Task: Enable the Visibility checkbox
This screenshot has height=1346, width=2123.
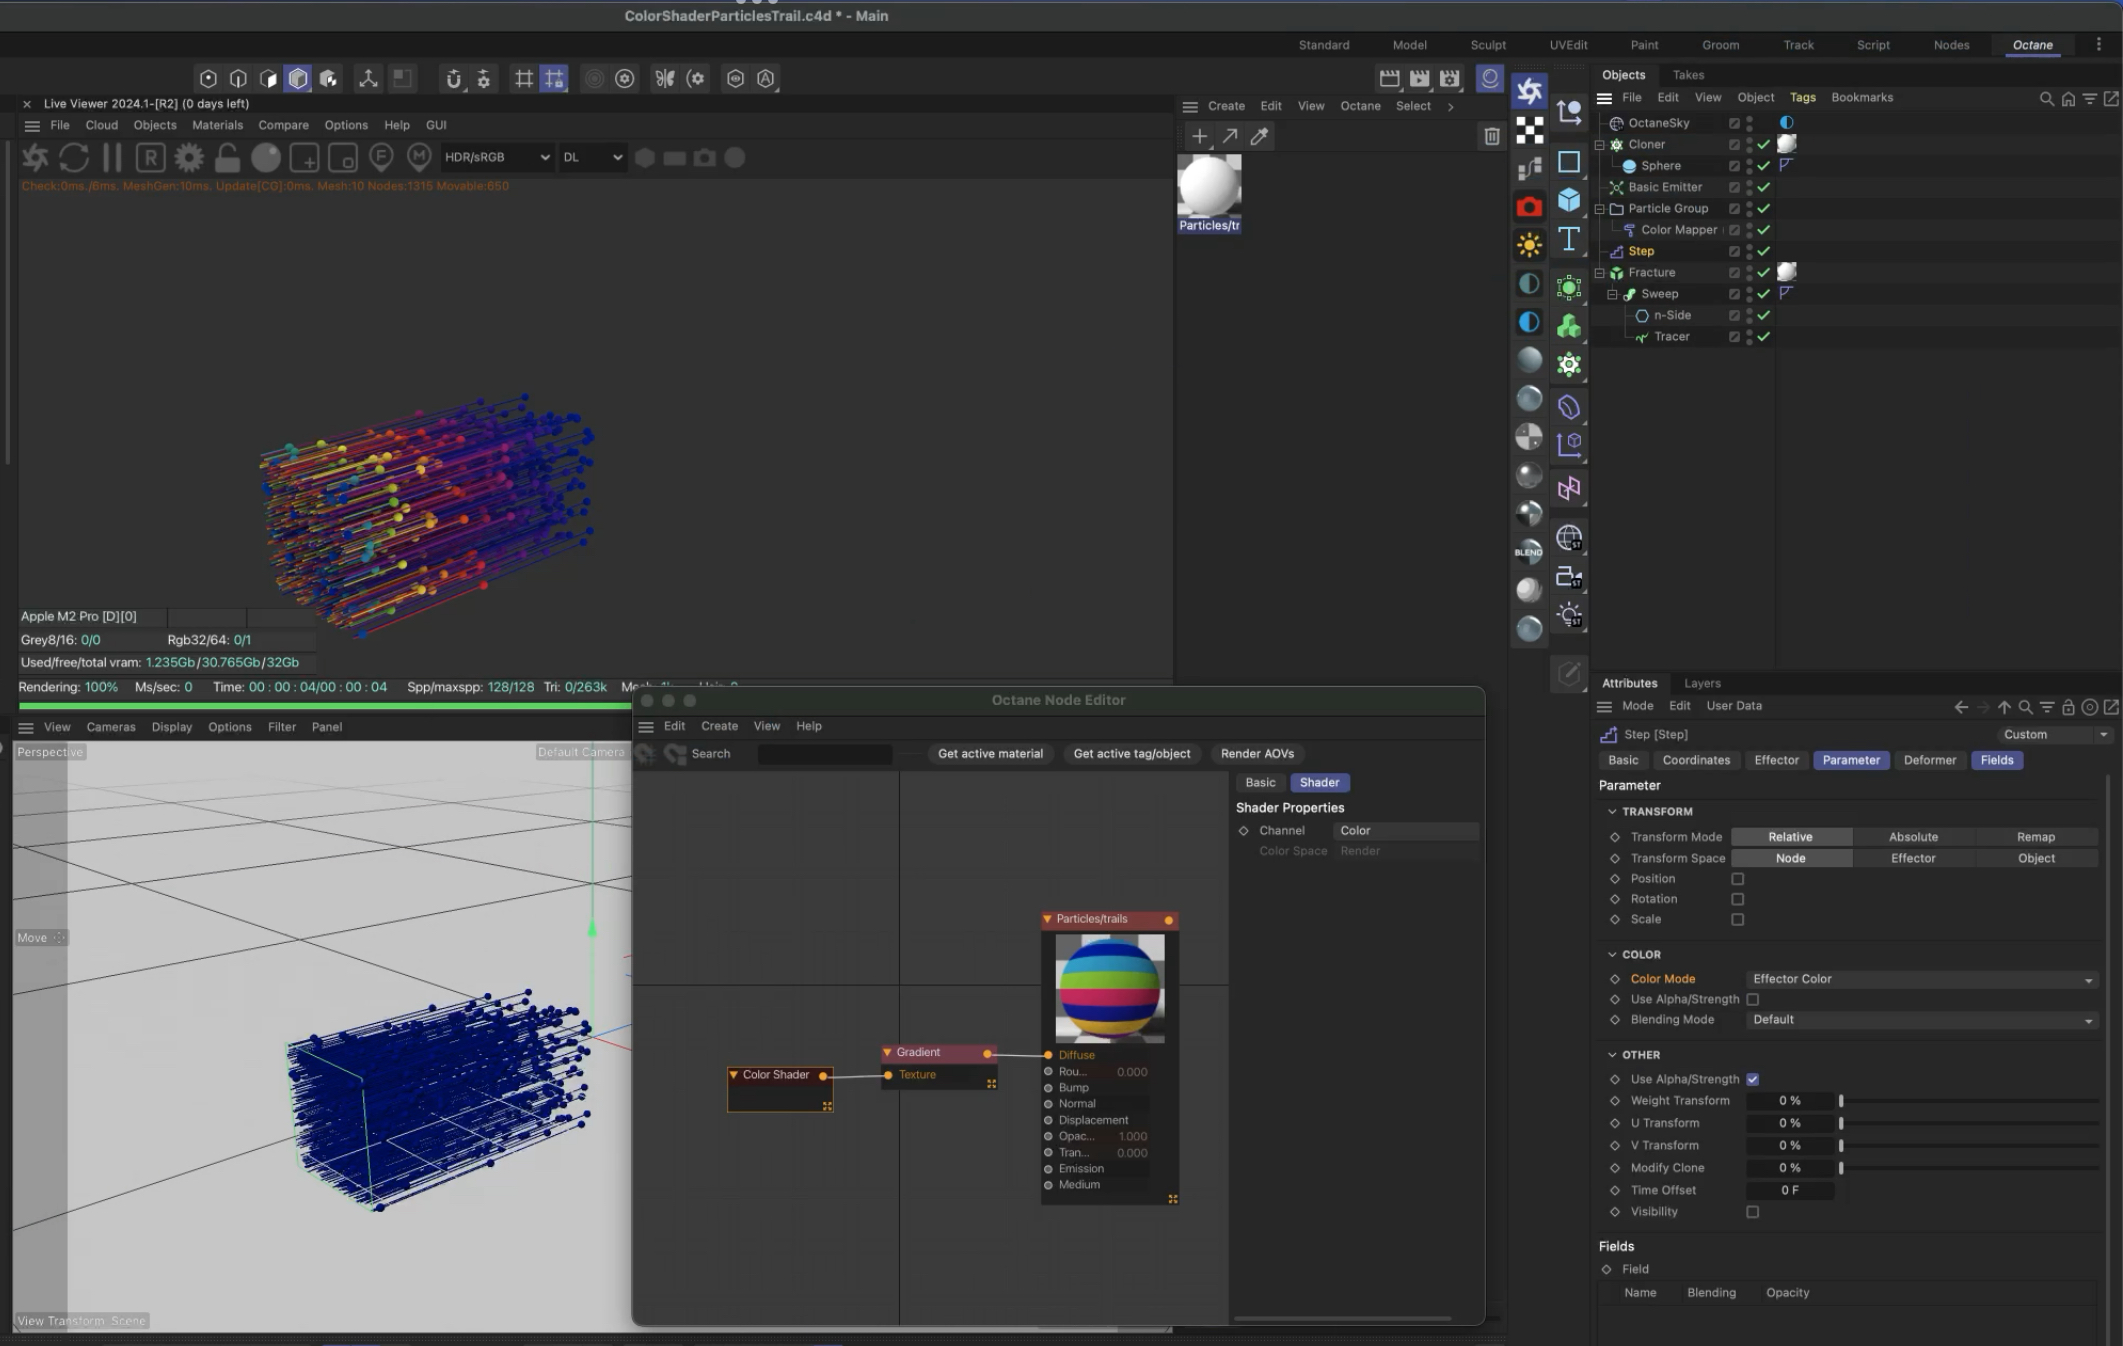Action: [x=1752, y=1212]
